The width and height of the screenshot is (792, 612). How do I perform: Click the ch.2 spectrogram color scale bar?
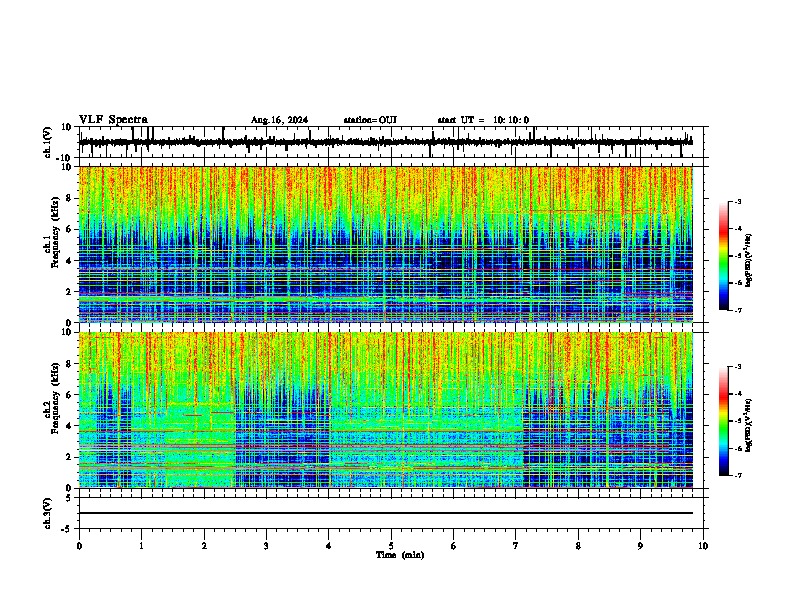724,421
